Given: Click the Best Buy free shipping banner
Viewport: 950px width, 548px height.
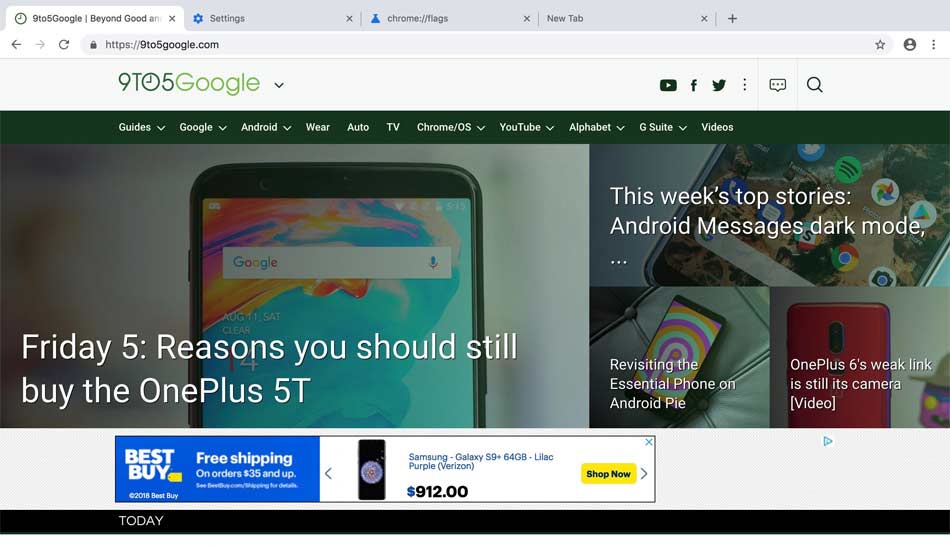Looking at the screenshot, I should click(x=218, y=469).
